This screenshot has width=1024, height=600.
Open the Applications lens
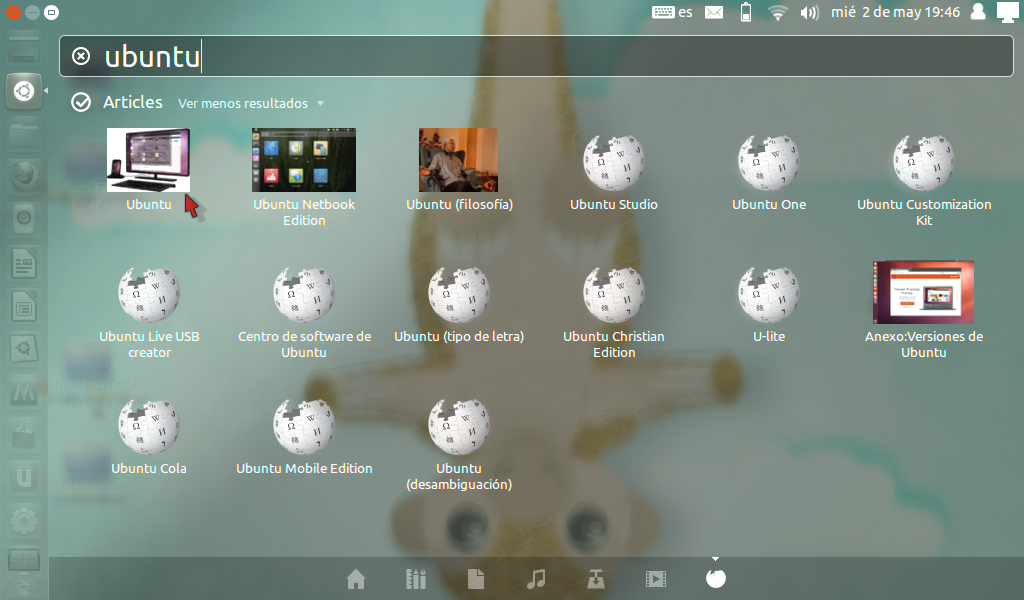coord(415,578)
